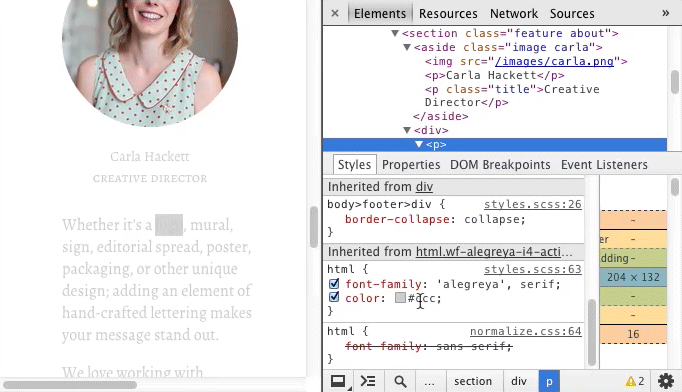Jump to inherited div link
682x392 pixels.
(424, 187)
